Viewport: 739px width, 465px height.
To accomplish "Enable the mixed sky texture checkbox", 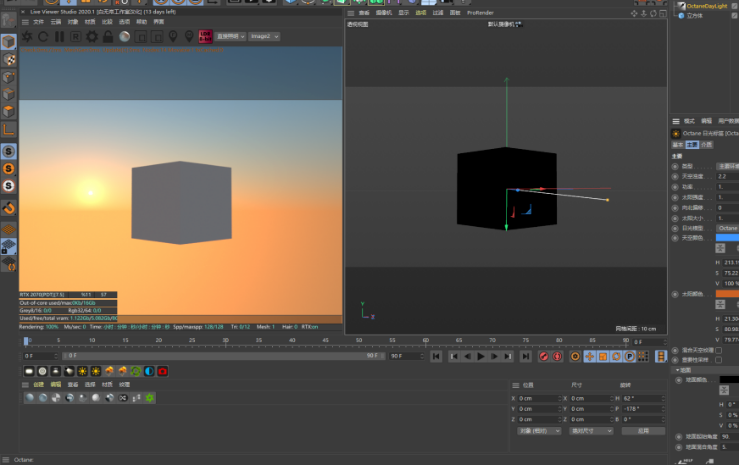I will [718, 349].
